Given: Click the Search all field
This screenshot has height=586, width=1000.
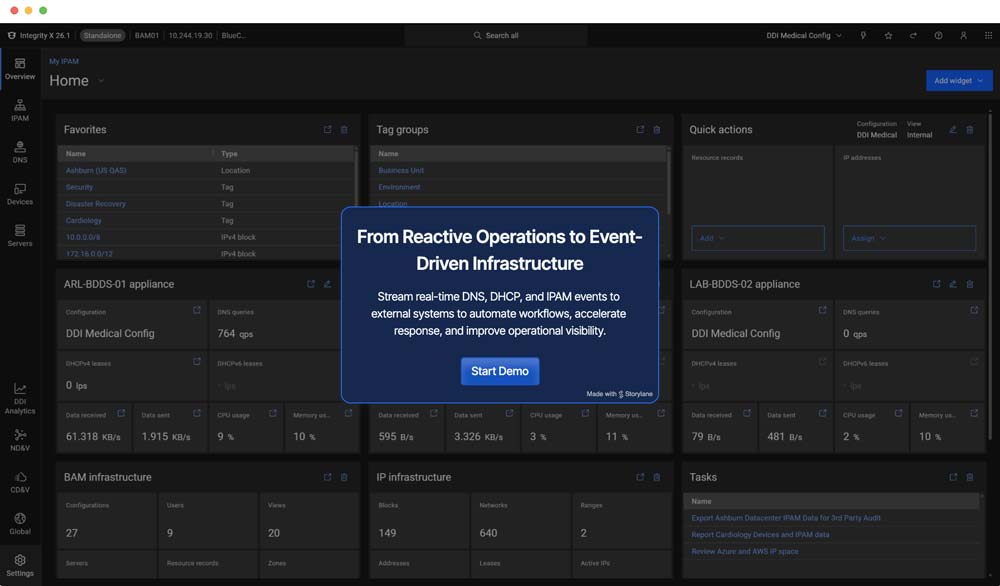Looking at the screenshot, I should 496,36.
